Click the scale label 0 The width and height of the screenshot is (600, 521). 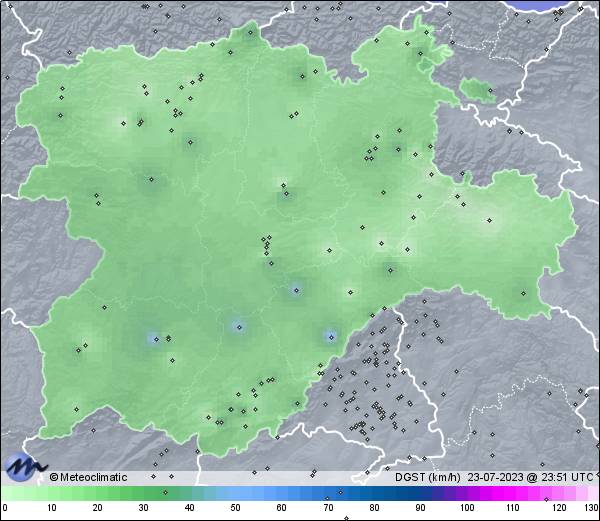click(5, 508)
